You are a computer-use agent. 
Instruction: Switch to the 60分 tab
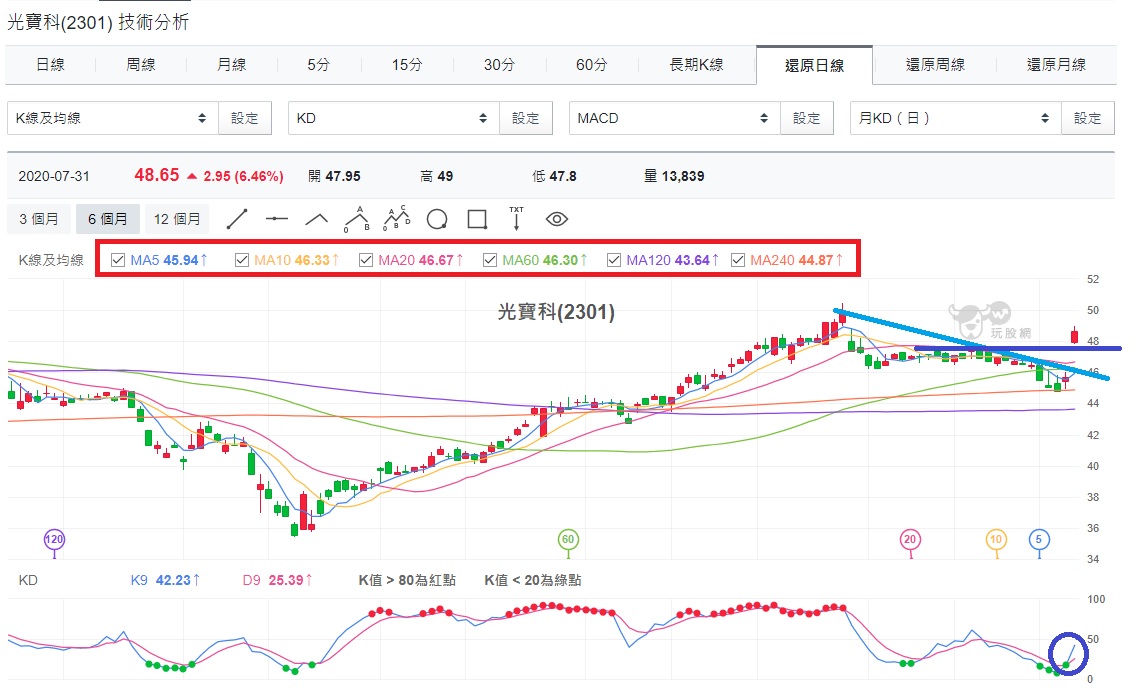point(591,64)
